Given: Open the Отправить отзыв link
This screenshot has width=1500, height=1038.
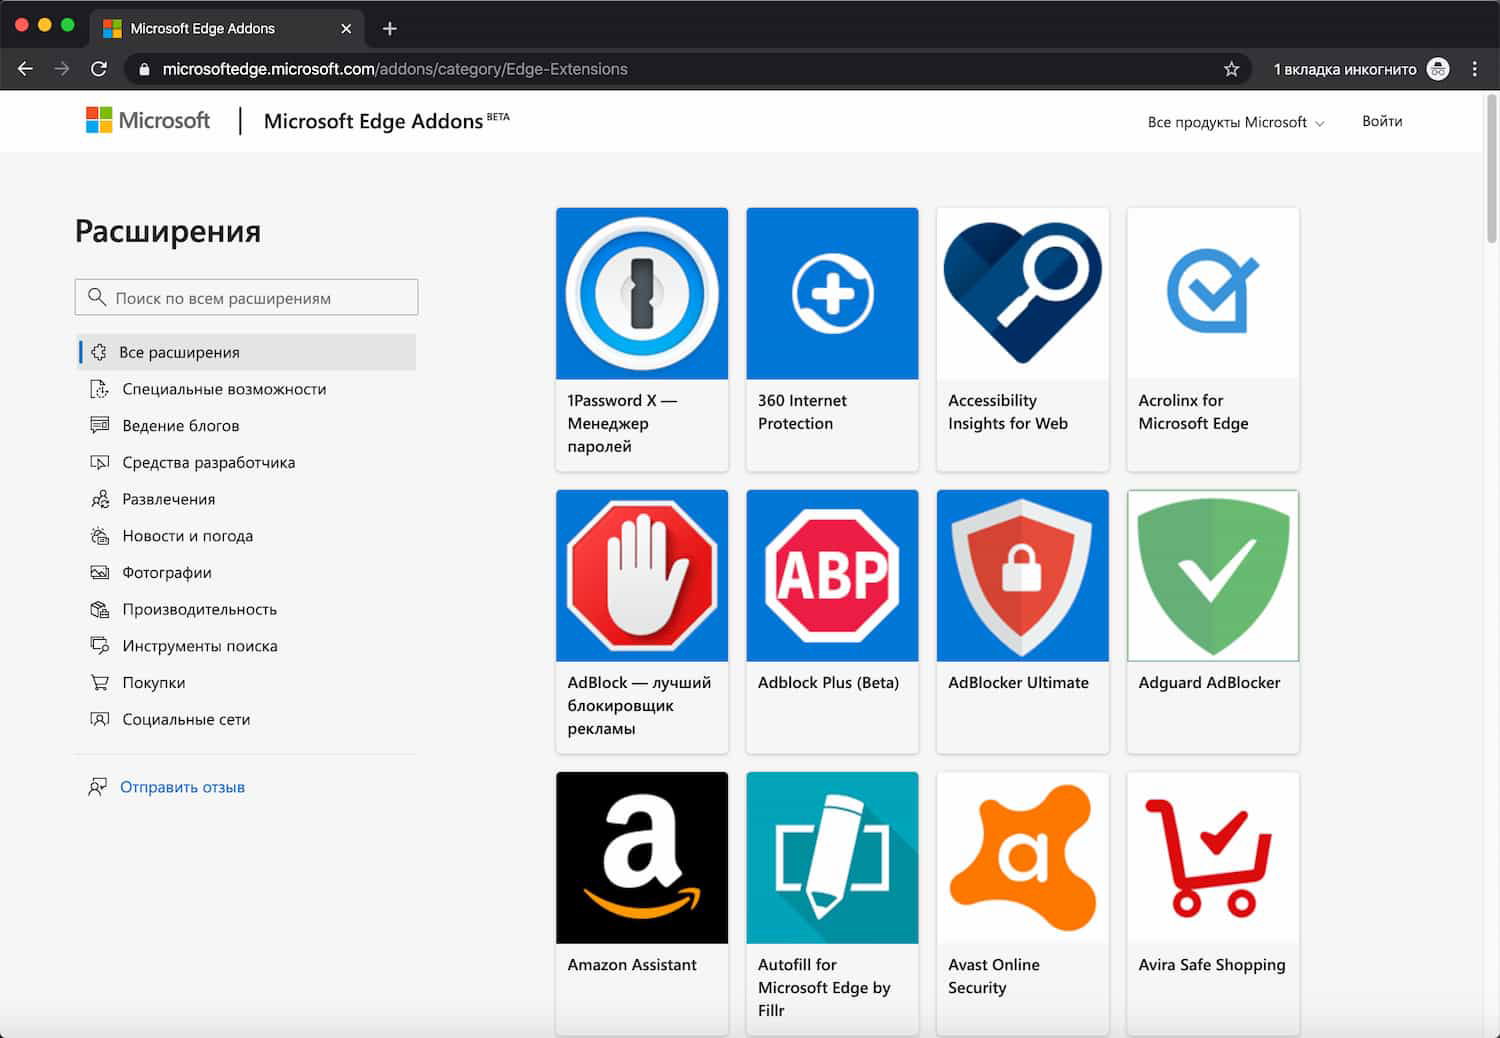Looking at the screenshot, I should pos(182,787).
